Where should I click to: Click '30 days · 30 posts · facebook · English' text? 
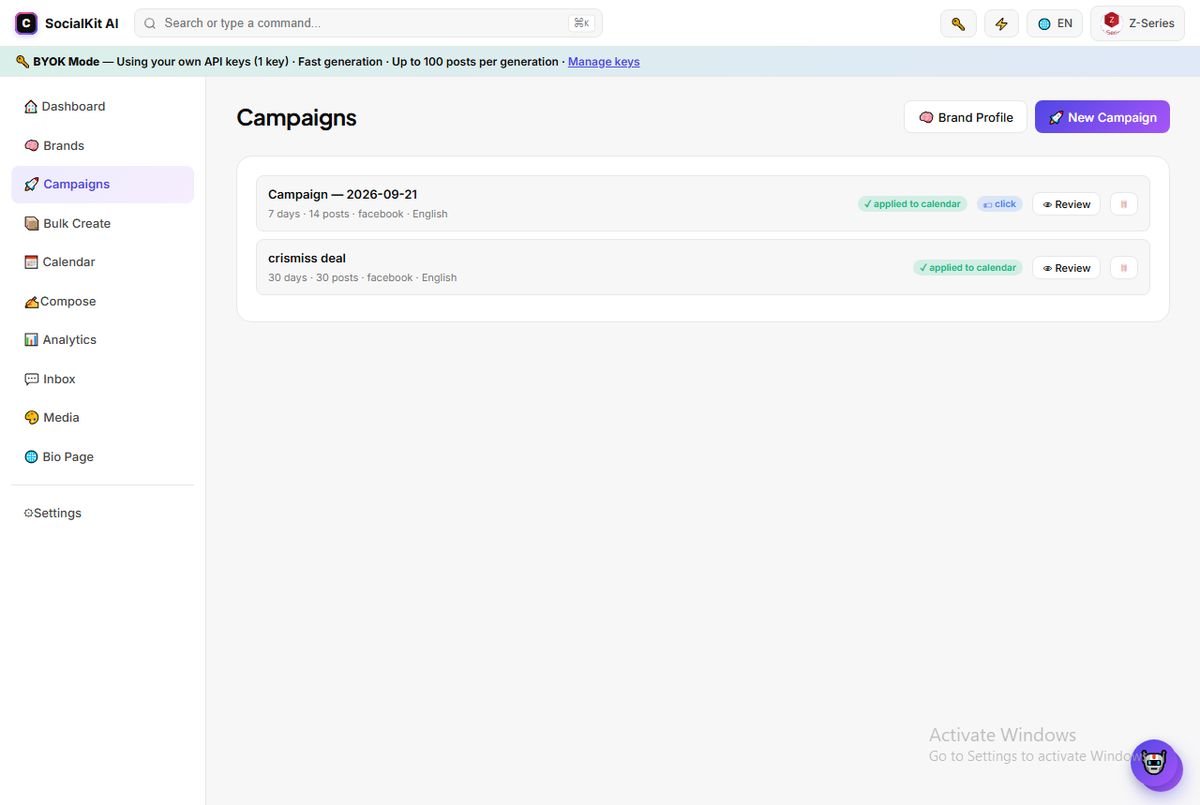click(362, 278)
